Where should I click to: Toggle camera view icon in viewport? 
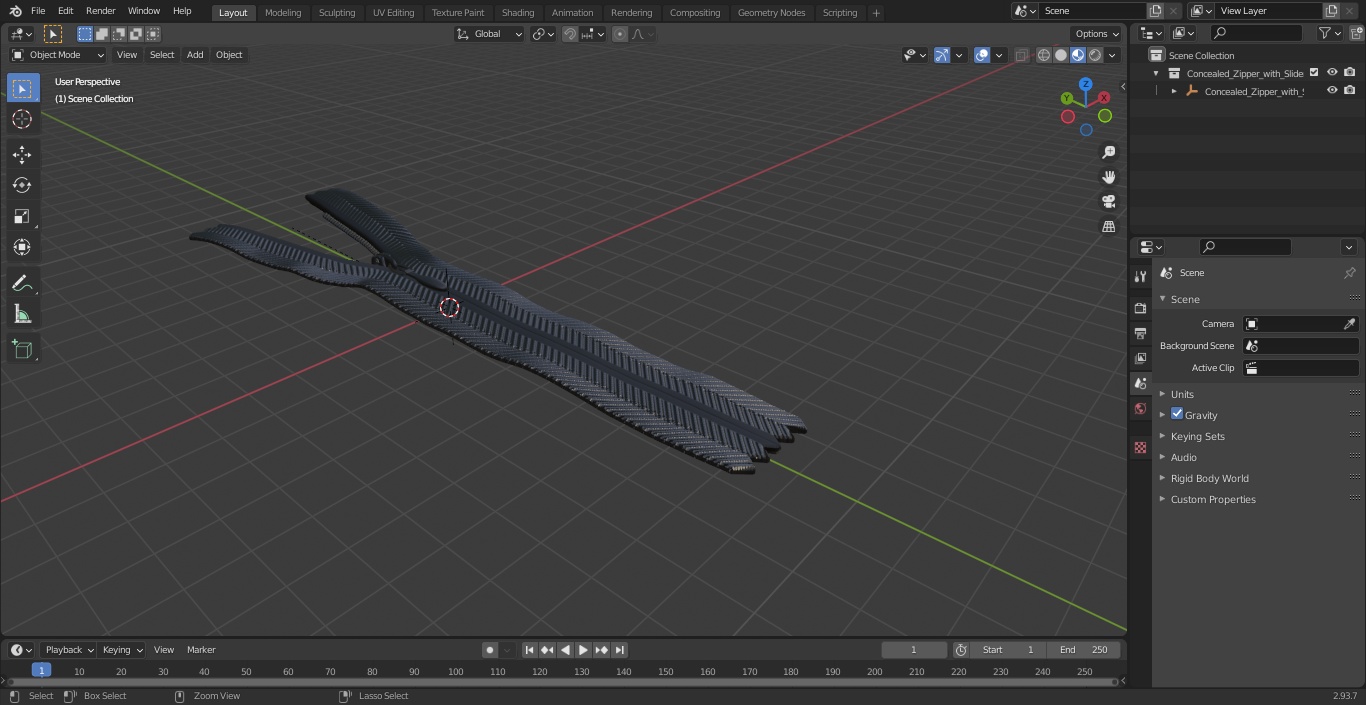coord(1109,201)
